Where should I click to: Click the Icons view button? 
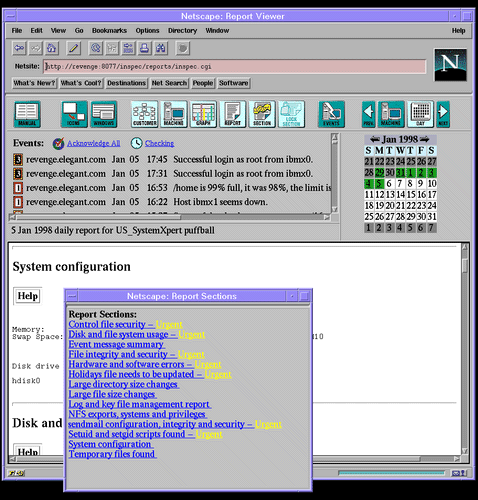point(74,114)
